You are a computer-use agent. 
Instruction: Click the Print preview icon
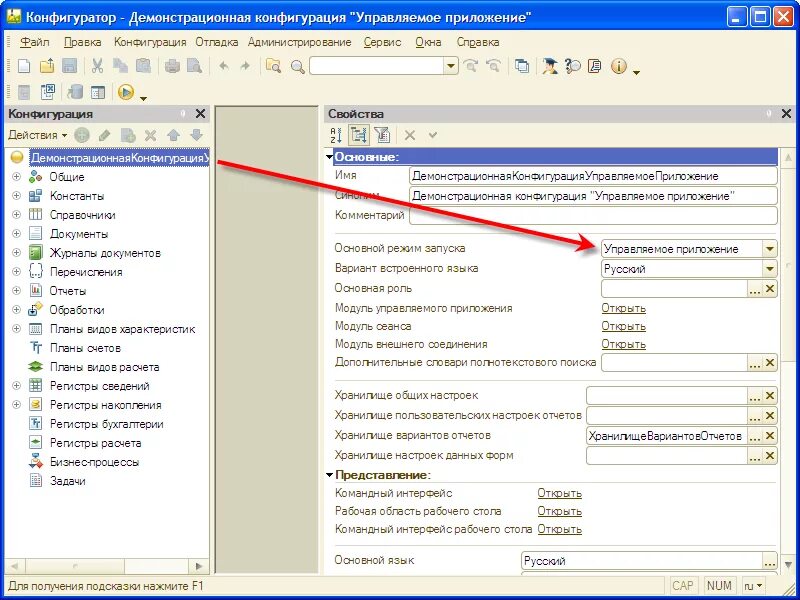(x=194, y=66)
